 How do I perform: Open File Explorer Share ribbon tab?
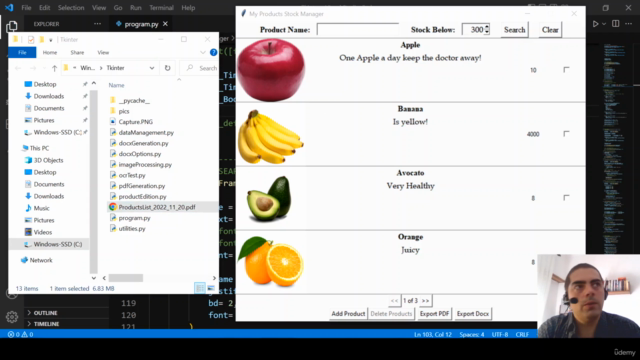click(77, 52)
